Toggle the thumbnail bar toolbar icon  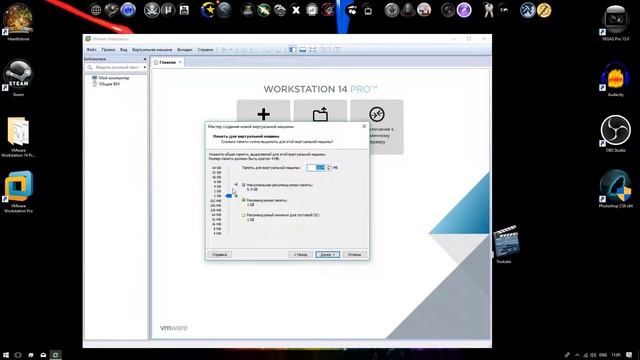302,50
